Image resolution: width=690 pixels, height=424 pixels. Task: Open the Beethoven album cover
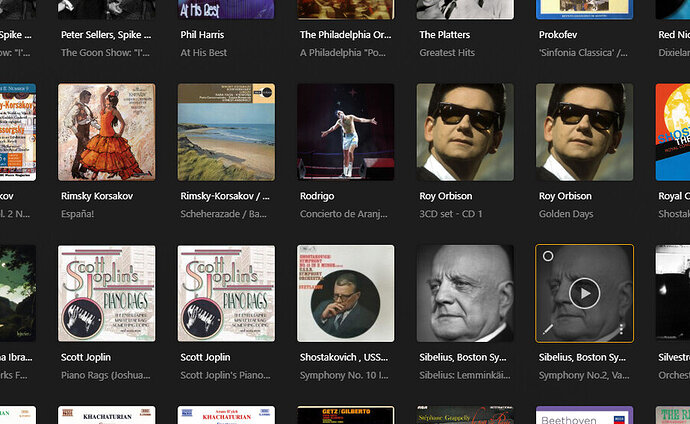(585, 415)
